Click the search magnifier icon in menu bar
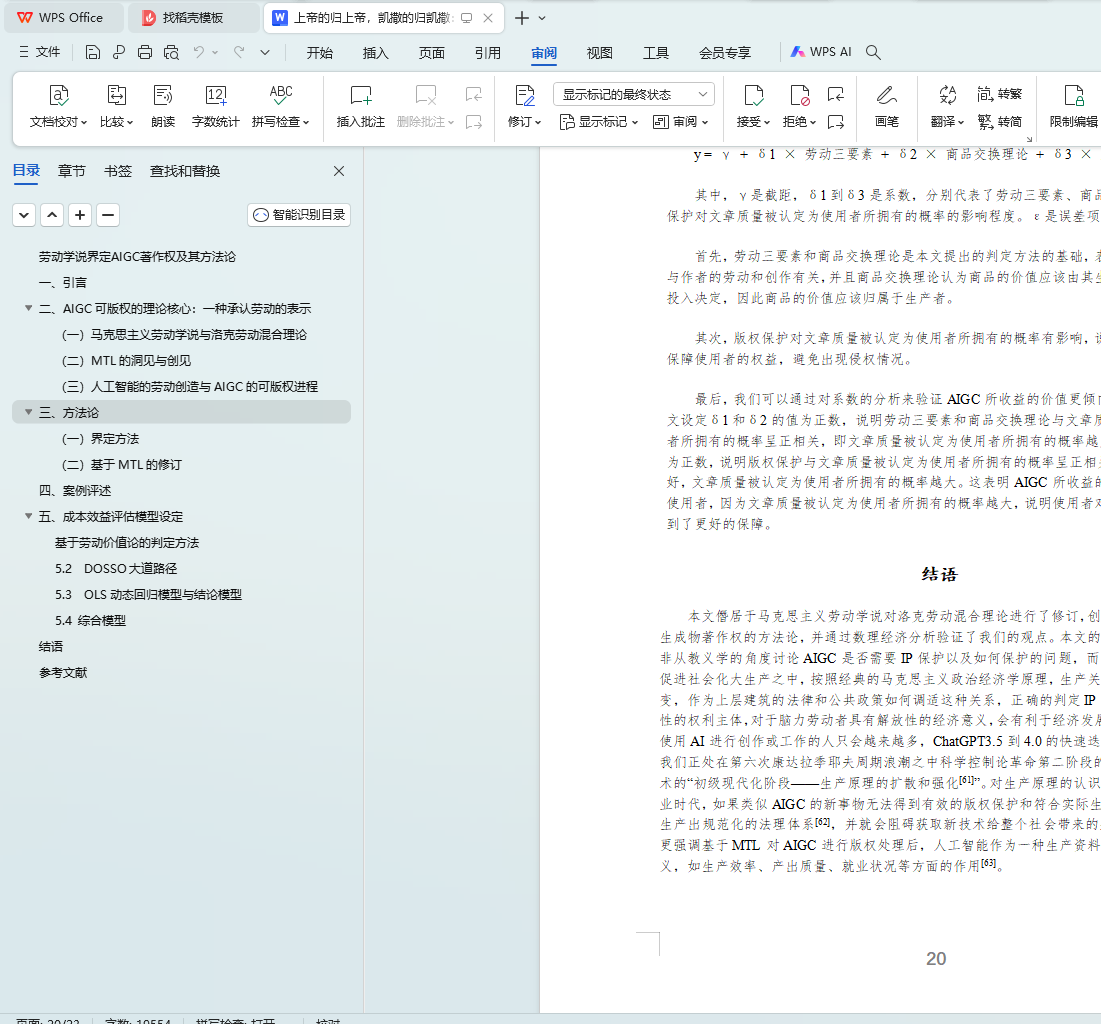Screen dimensions: 1101x1024 click(x=873, y=52)
